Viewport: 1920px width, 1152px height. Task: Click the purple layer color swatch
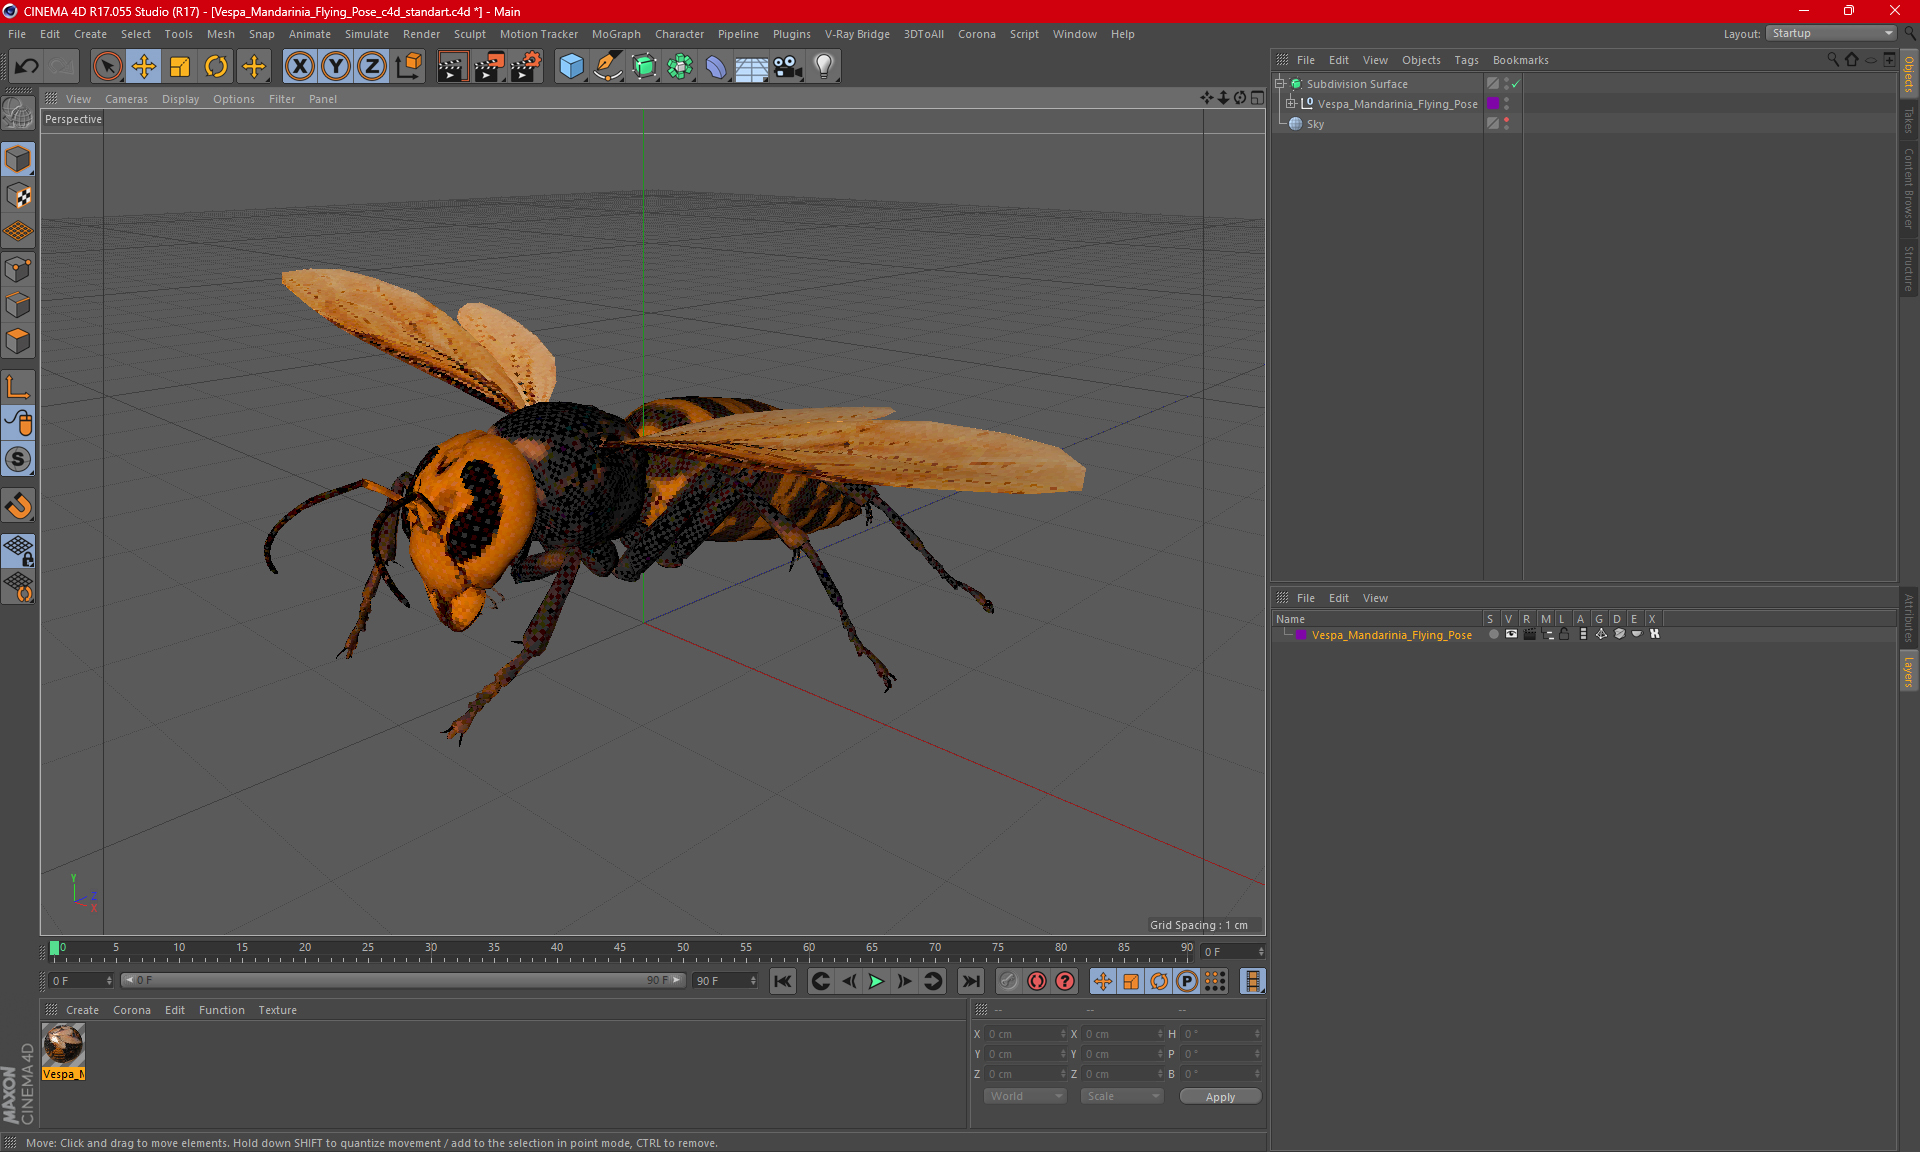point(1301,635)
